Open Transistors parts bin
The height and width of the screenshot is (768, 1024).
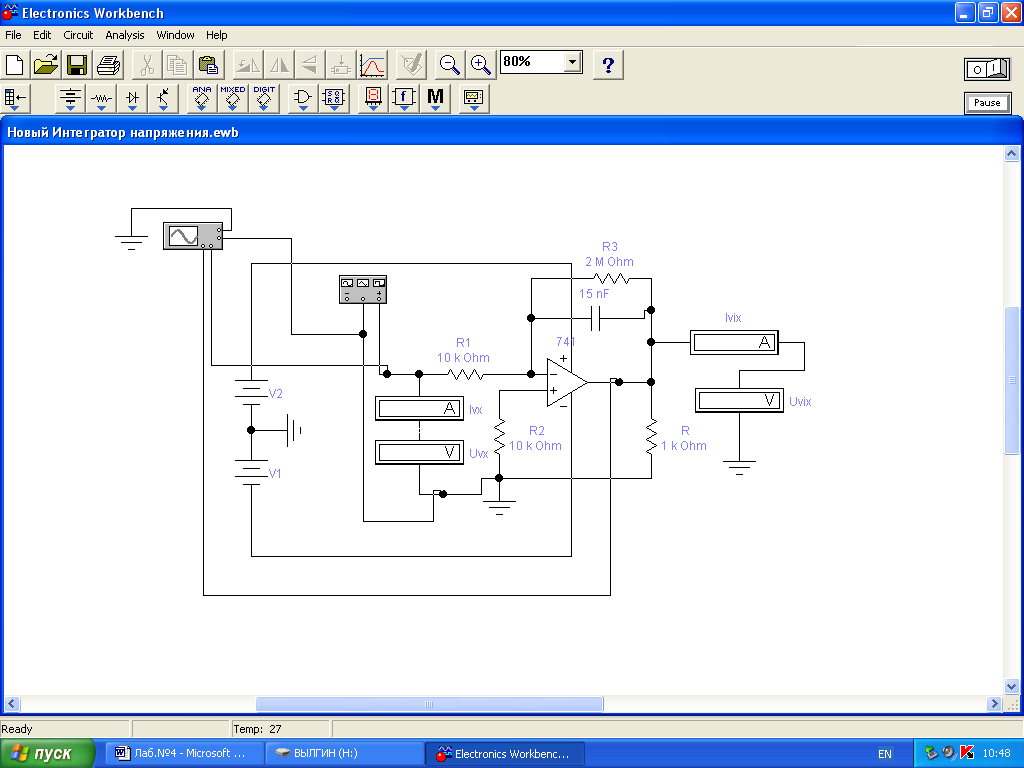coord(163,99)
